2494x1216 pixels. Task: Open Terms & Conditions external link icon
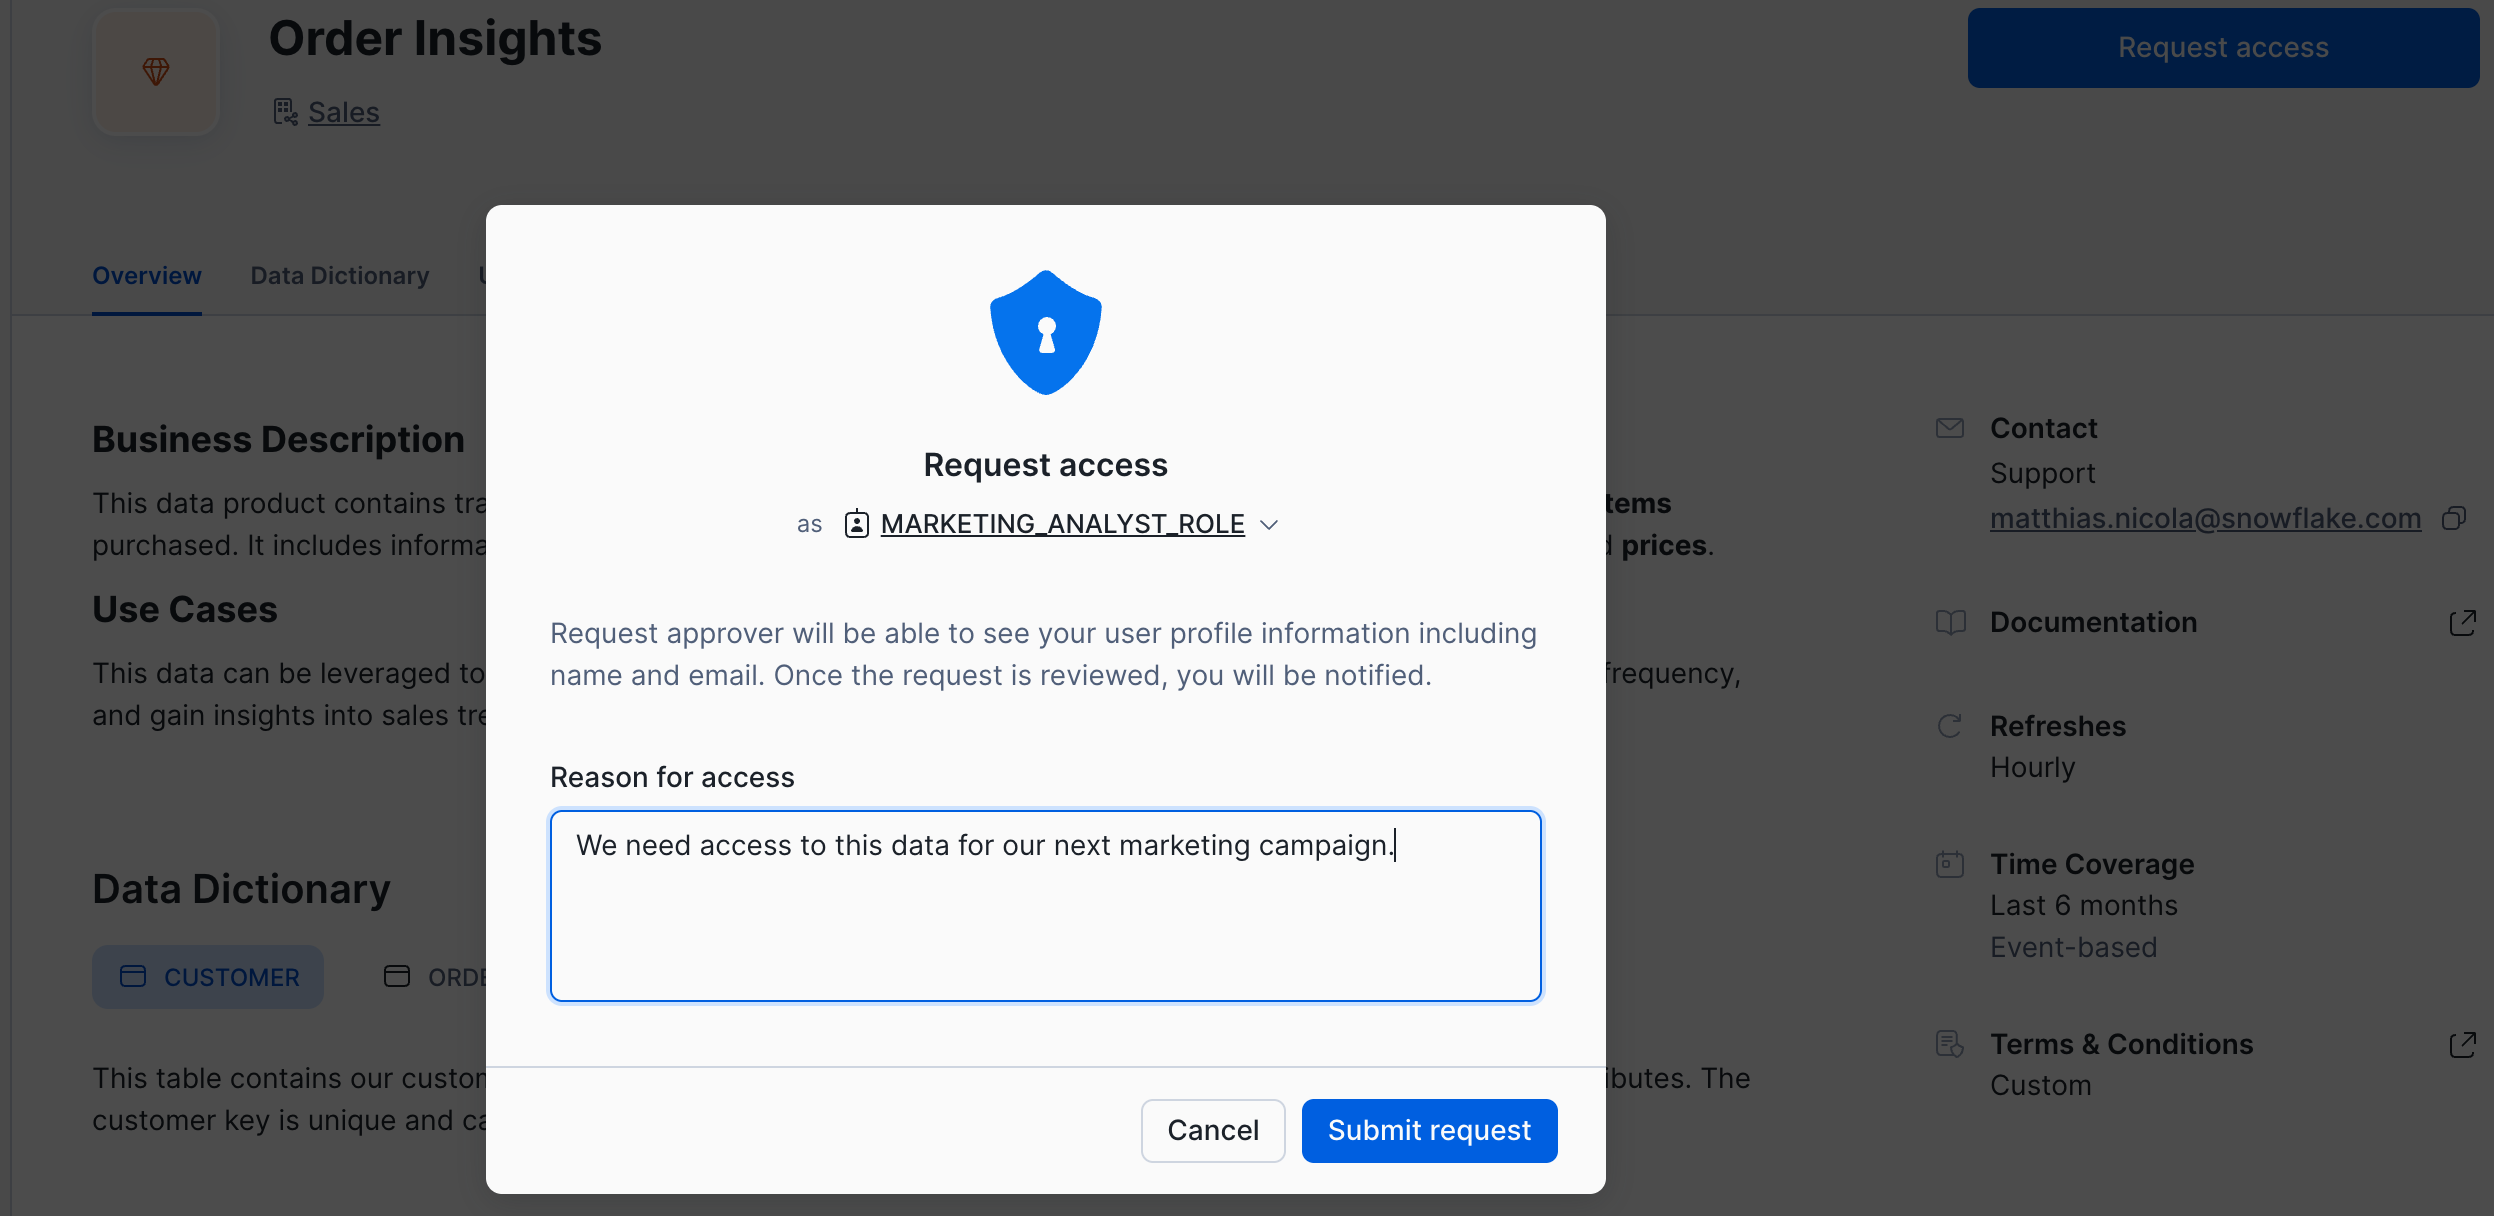coord(2462,1045)
